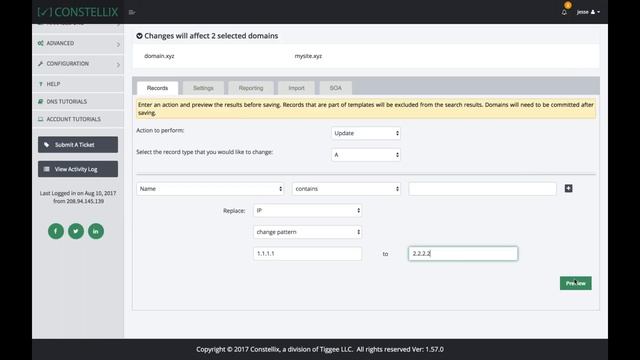Viewport: 640px width, 360px height.
Task: Toggle the sidebar hamburger menu icon
Action: pyautogui.click(x=132, y=12)
